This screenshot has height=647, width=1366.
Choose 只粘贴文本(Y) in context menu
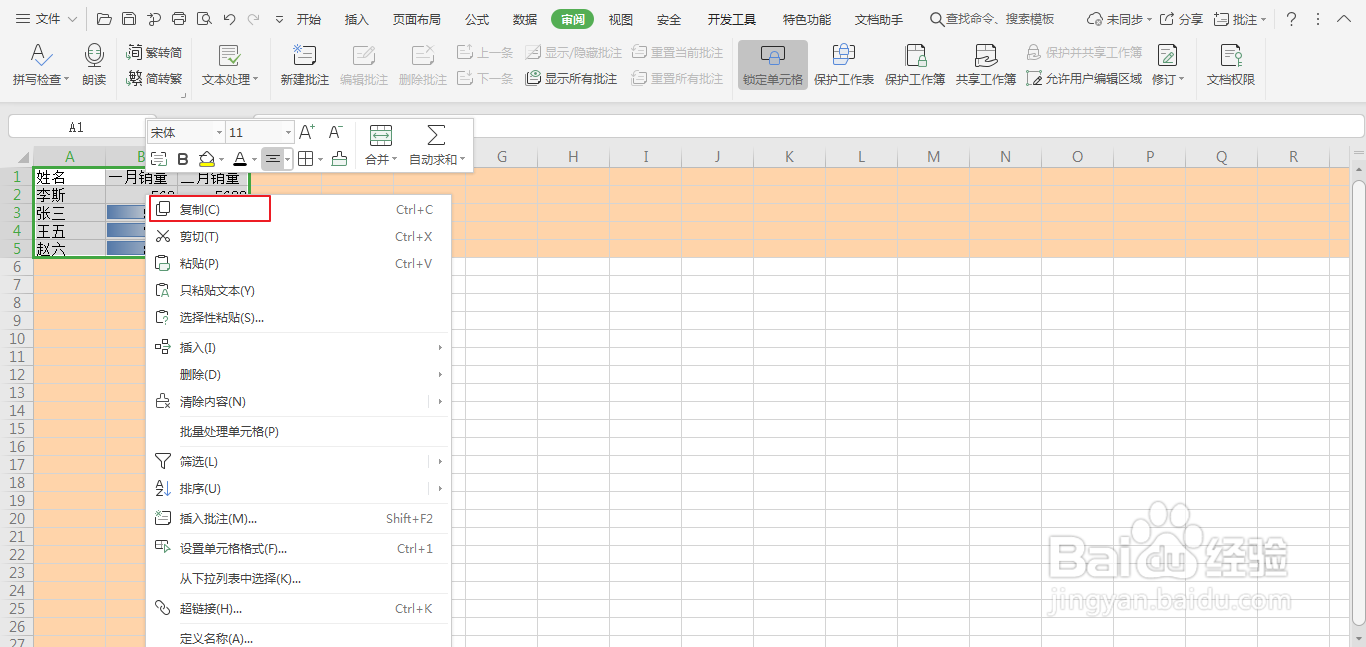click(x=298, y=291)
